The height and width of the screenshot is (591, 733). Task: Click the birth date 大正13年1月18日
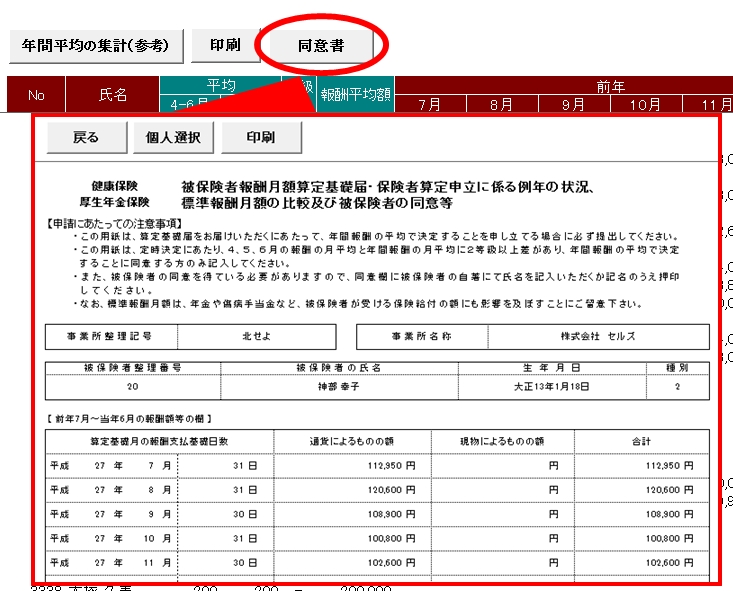552,387
